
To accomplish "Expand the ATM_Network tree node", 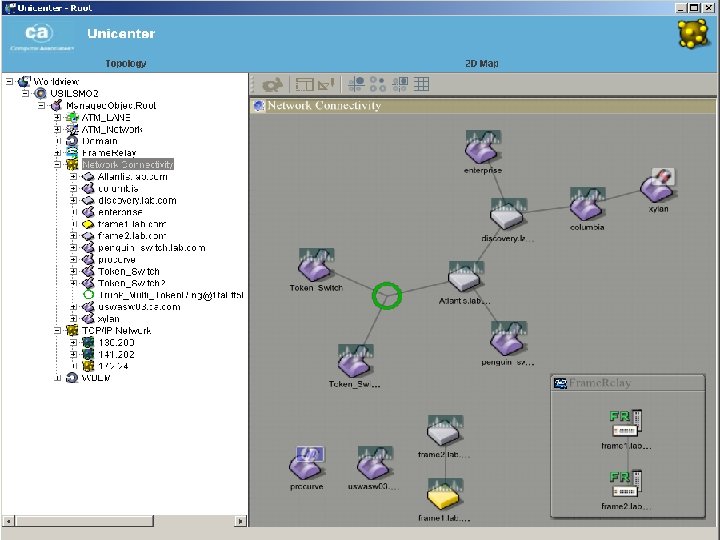I will click(x=57, y=129).
